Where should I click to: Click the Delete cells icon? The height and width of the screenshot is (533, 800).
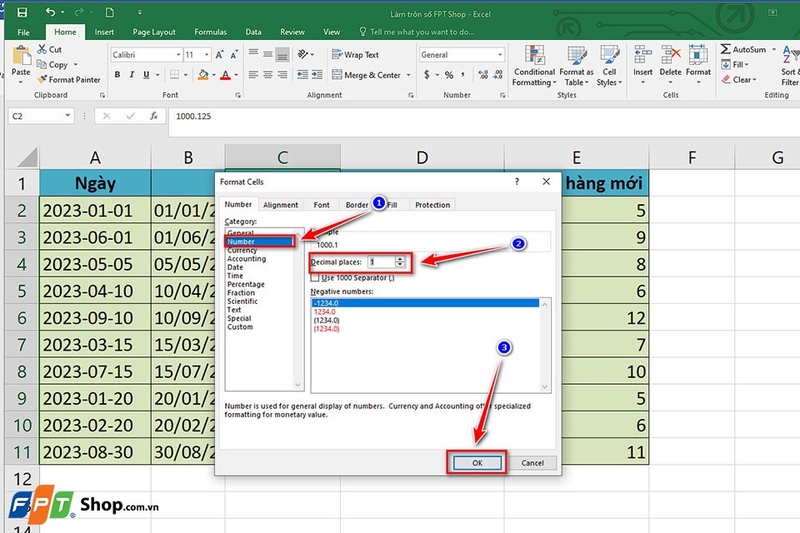[x=670, y=55]
